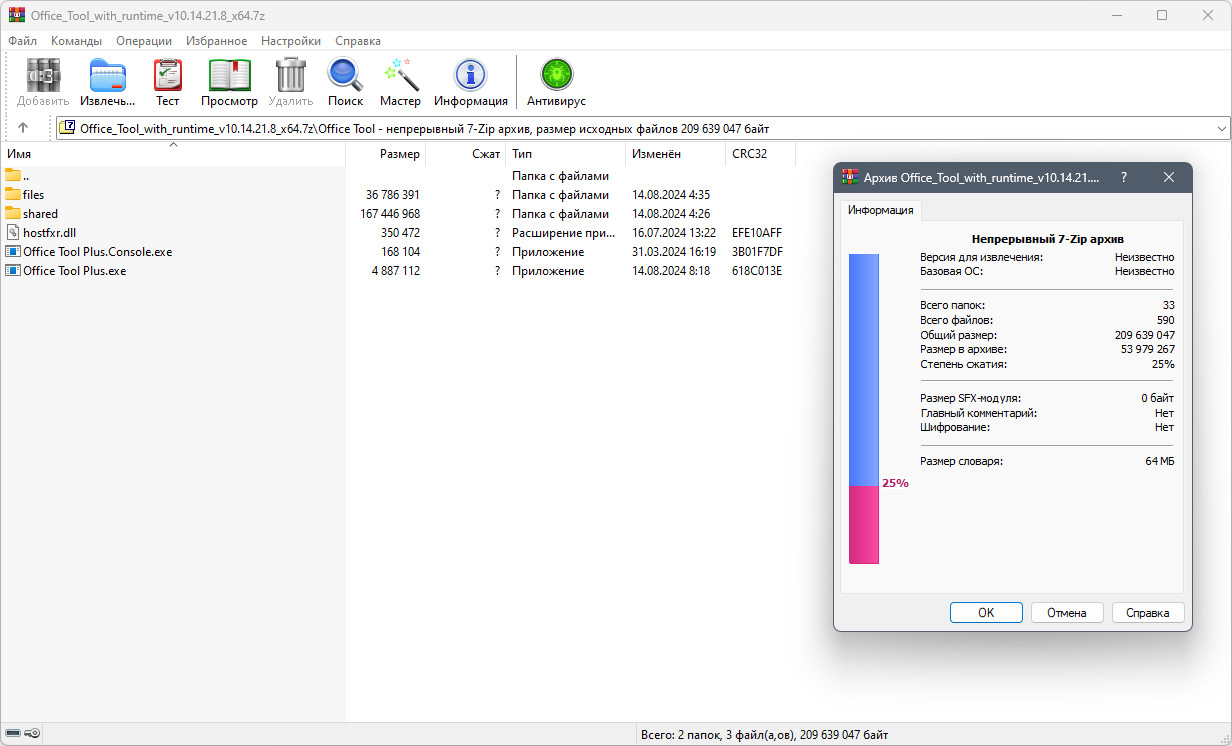Click the Справка button in the dialog
1232x746 pixels.
click(1147, 613)
